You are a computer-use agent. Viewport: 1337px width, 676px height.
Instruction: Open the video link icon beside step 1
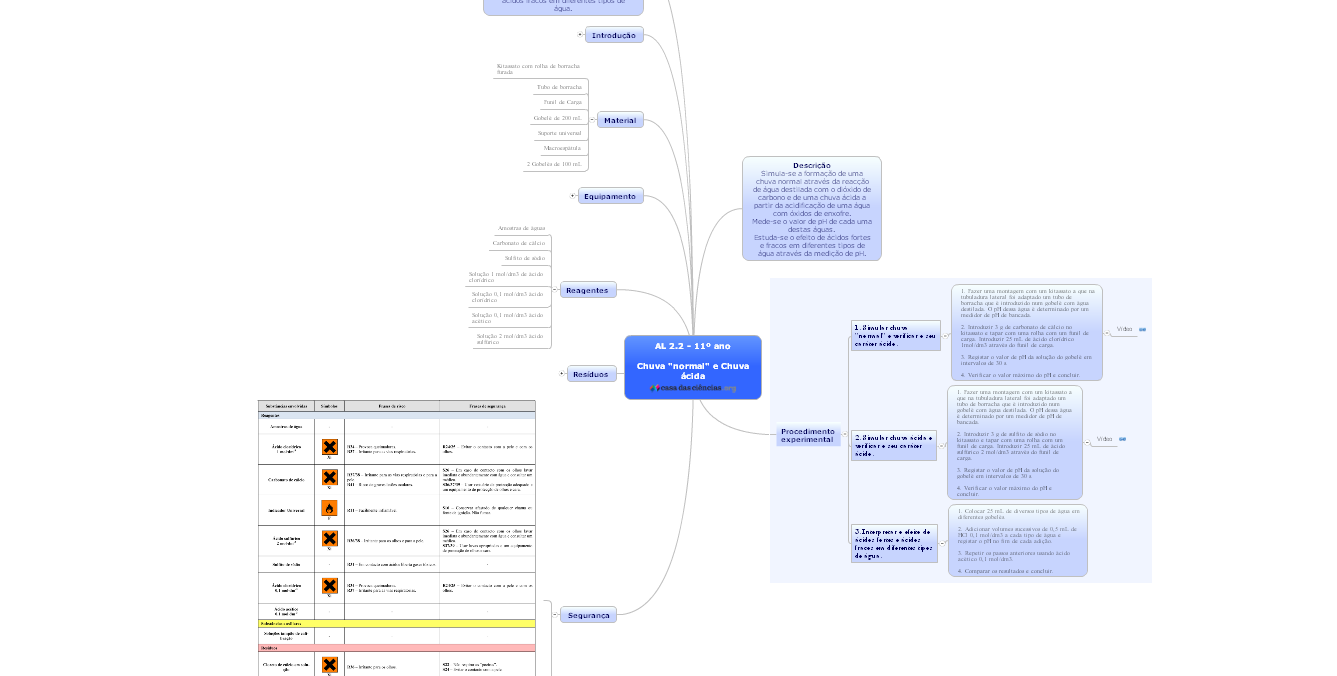(1142, 329)
